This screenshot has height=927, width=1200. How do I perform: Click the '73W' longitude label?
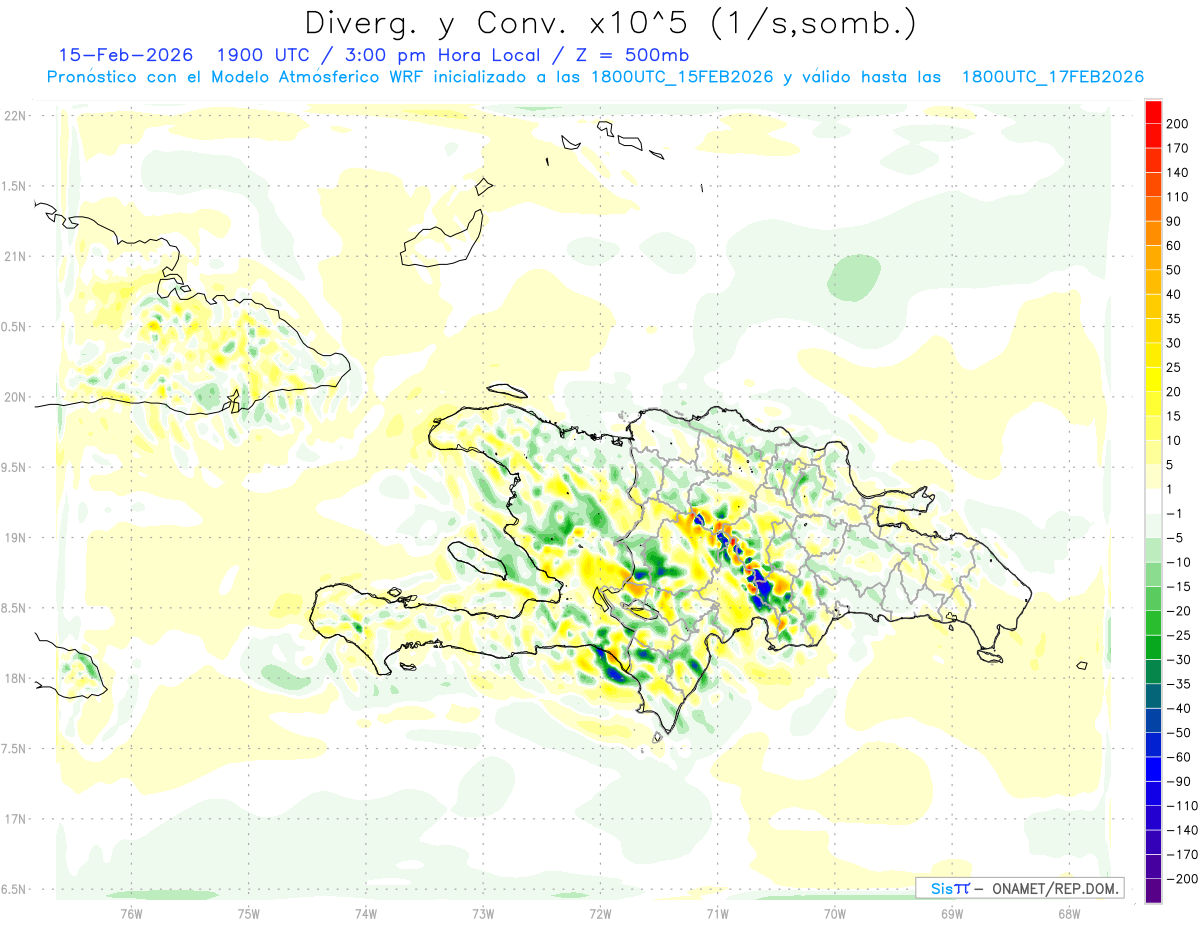[483, 913]
